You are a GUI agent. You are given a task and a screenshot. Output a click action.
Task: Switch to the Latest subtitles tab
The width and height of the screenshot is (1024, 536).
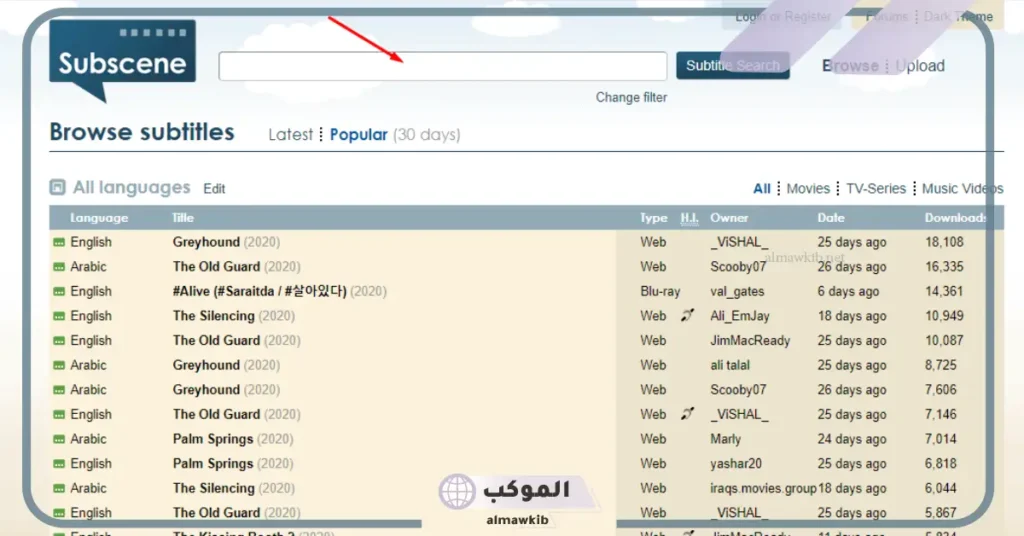click(290, 135)
